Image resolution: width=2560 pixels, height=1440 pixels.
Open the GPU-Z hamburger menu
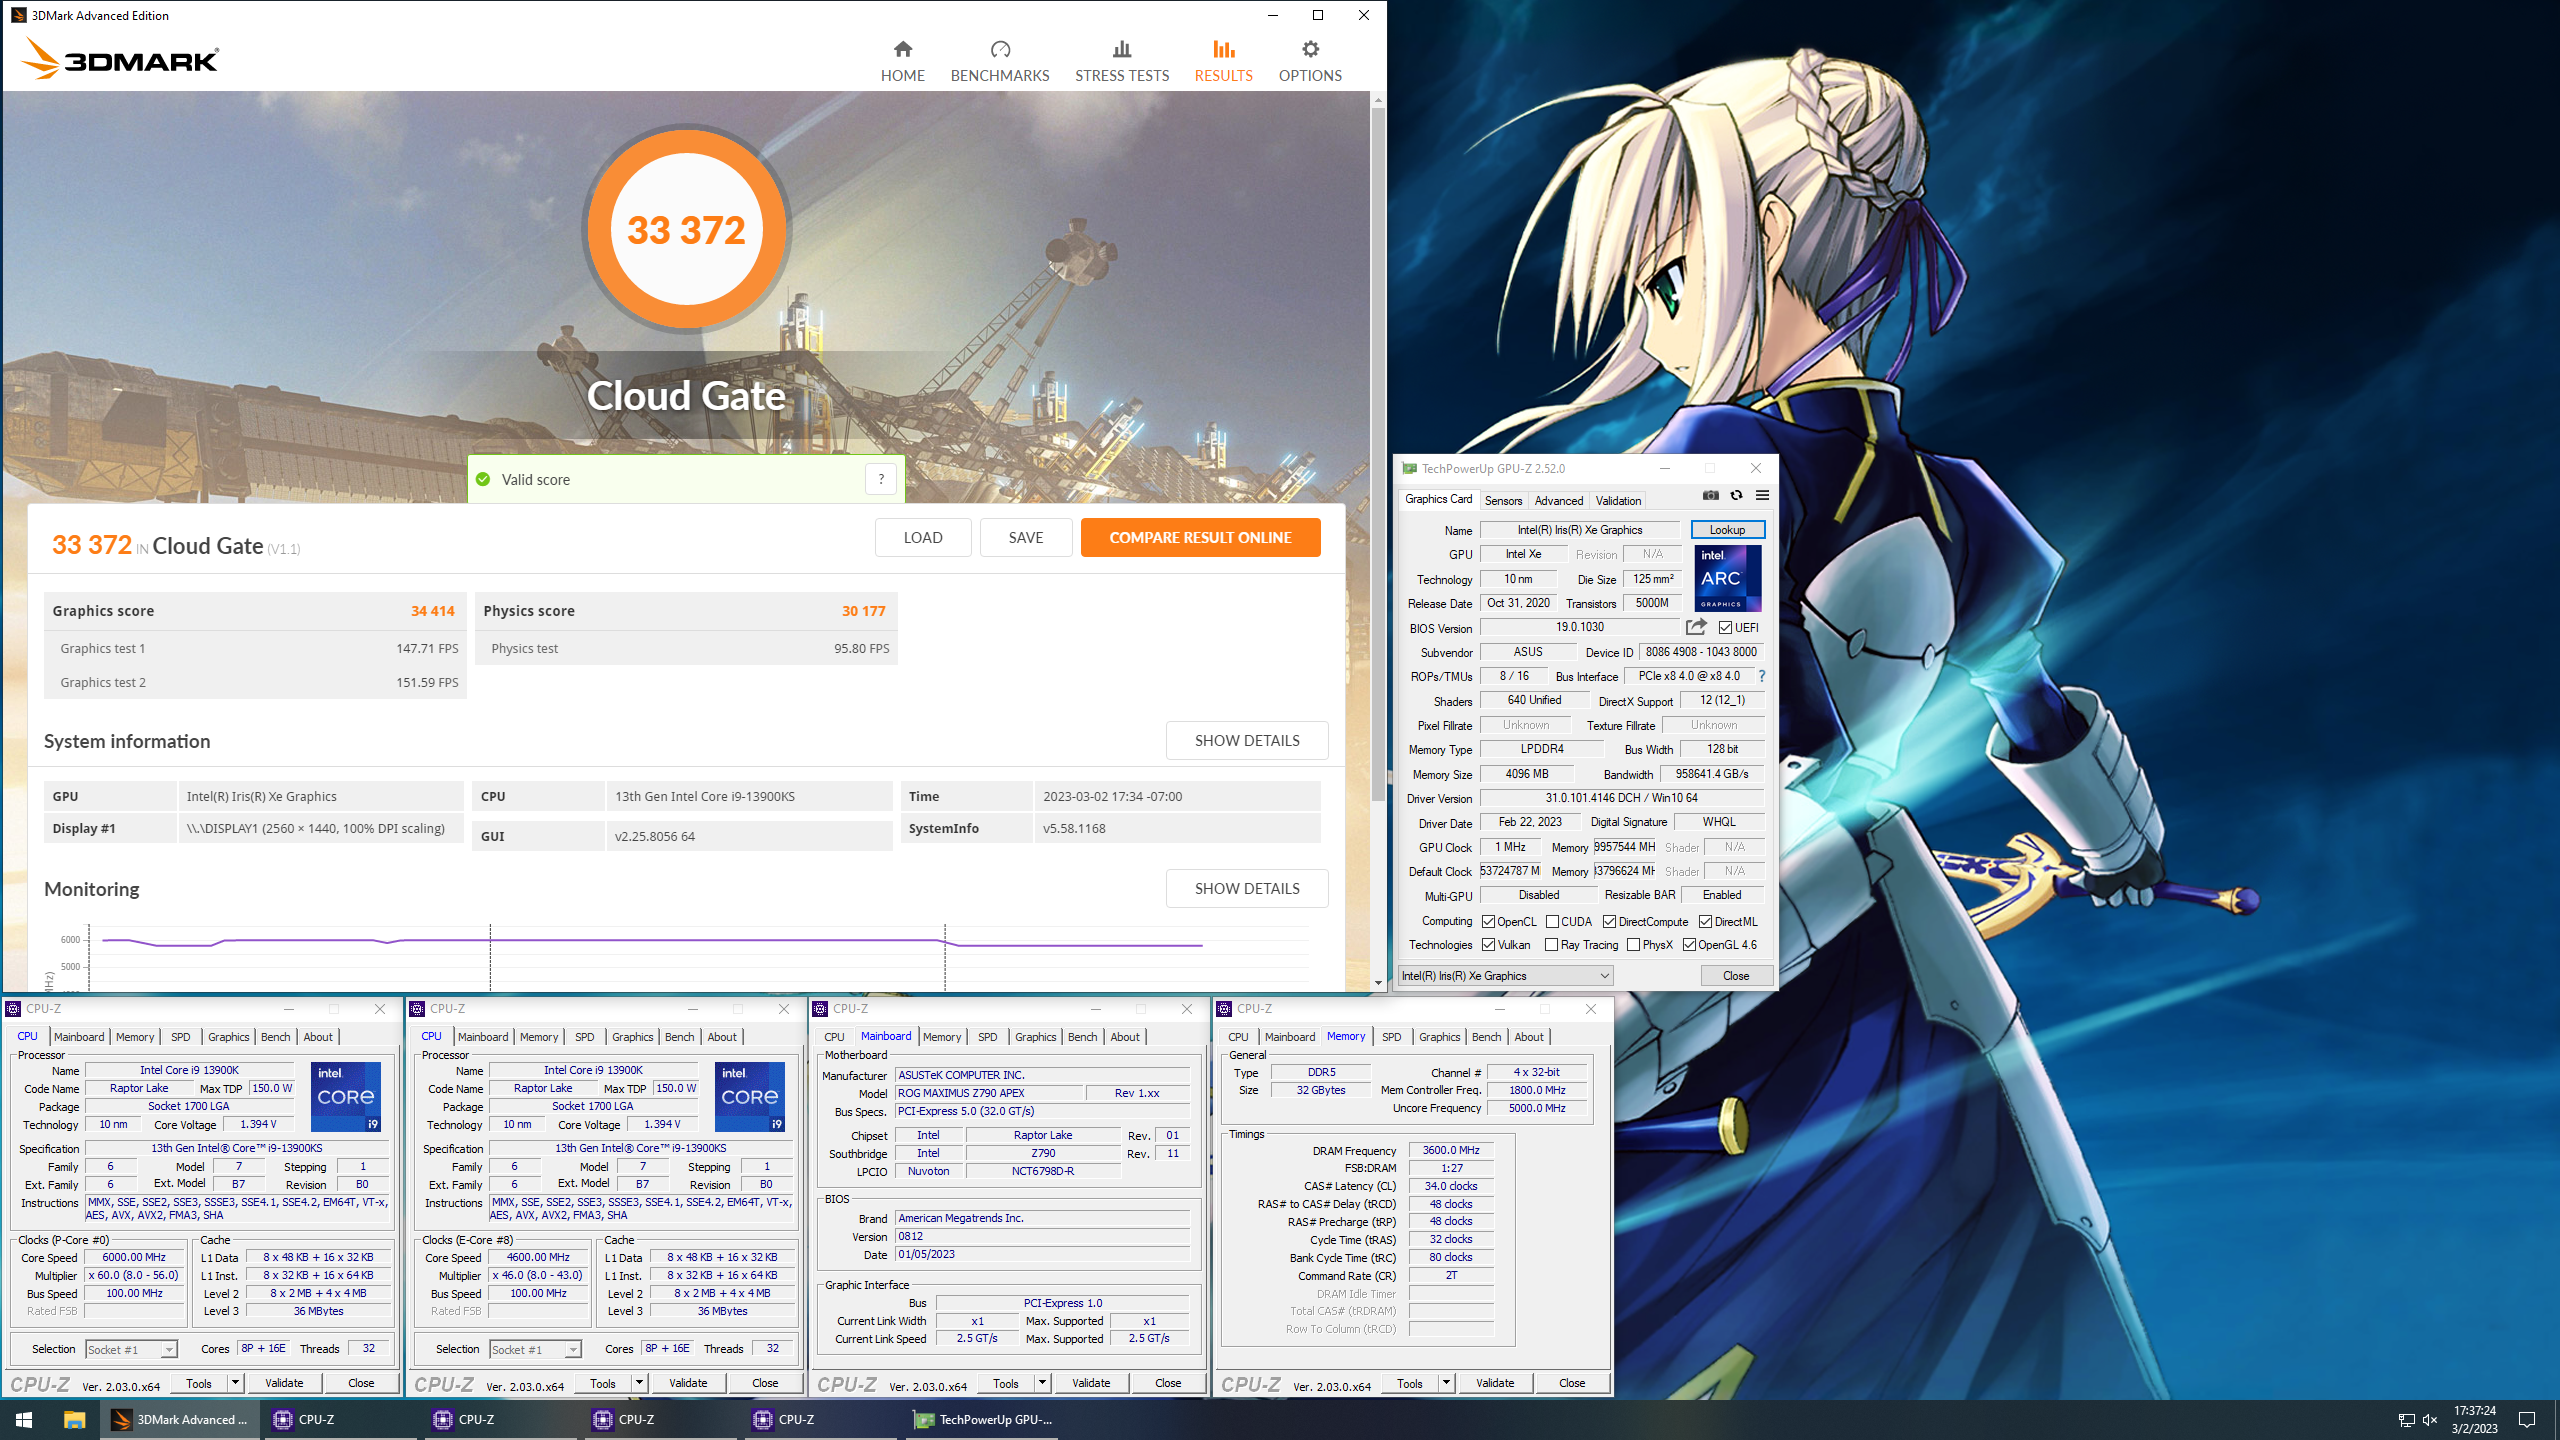point(1763,495)
